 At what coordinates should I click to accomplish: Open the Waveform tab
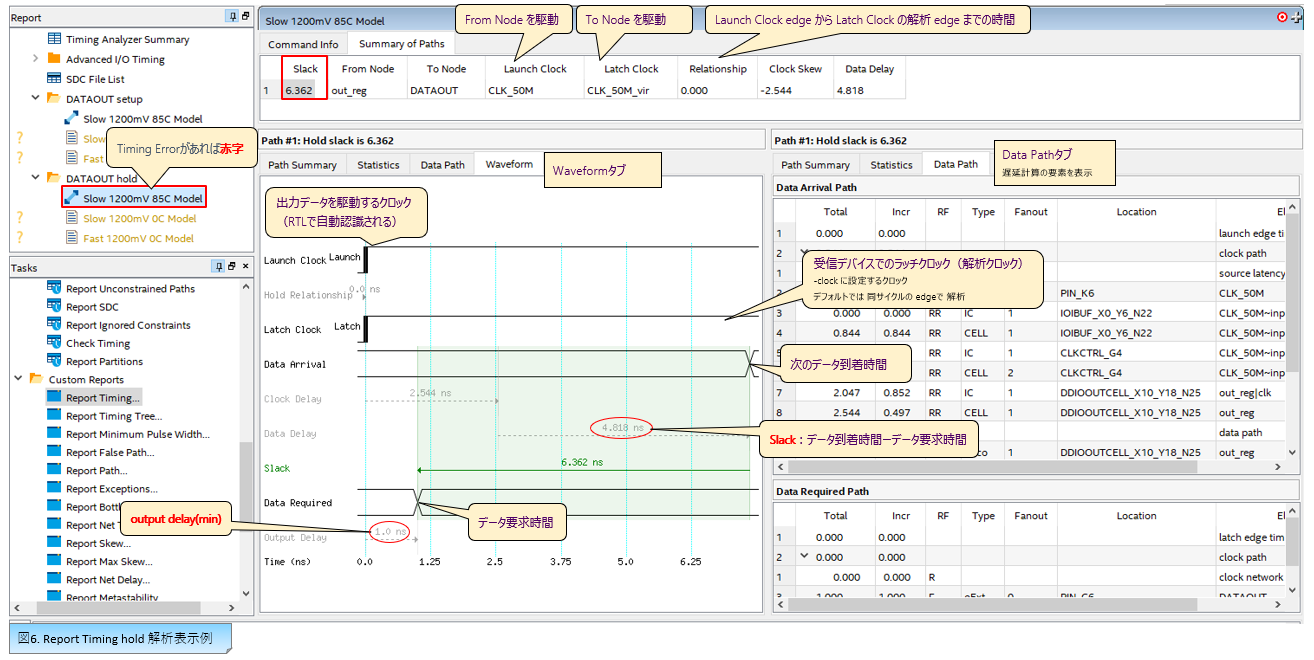coord(509,164)
